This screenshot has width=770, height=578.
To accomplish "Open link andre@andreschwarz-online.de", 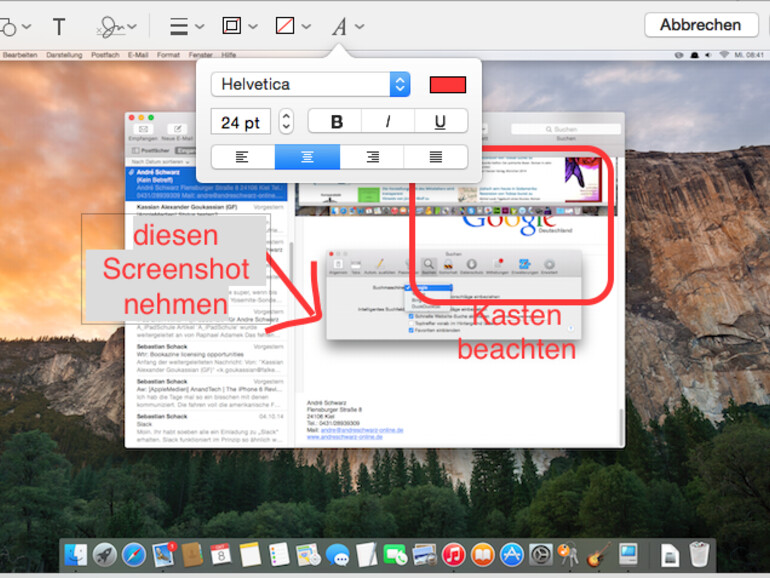I will [361, 430].
